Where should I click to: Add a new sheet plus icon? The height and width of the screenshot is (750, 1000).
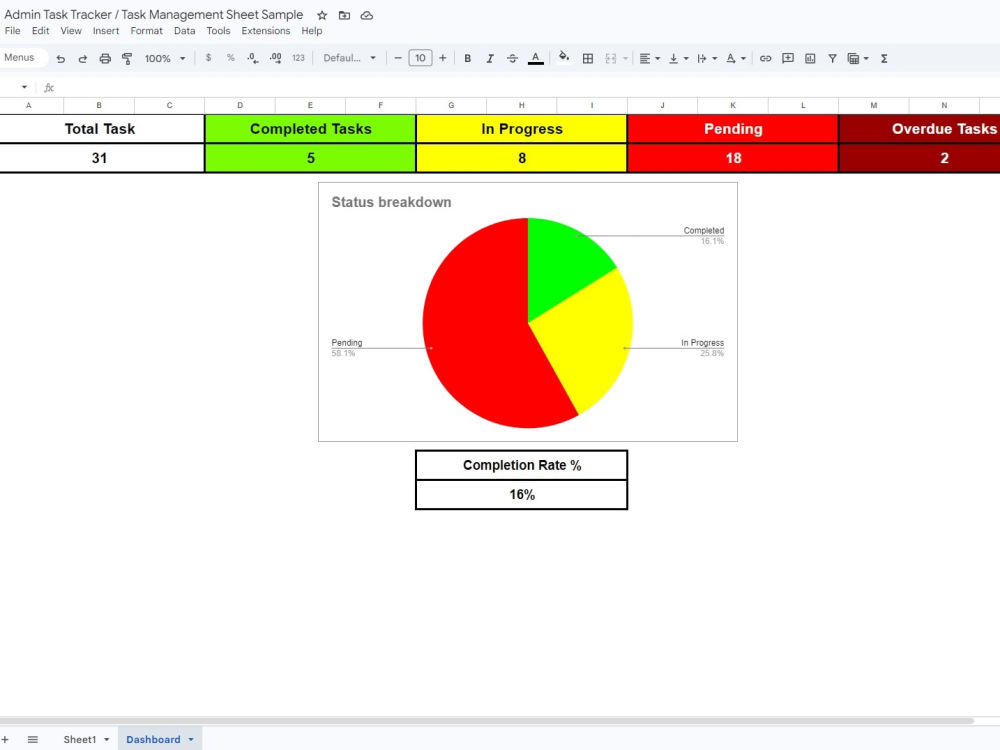(x=4, y=739)
